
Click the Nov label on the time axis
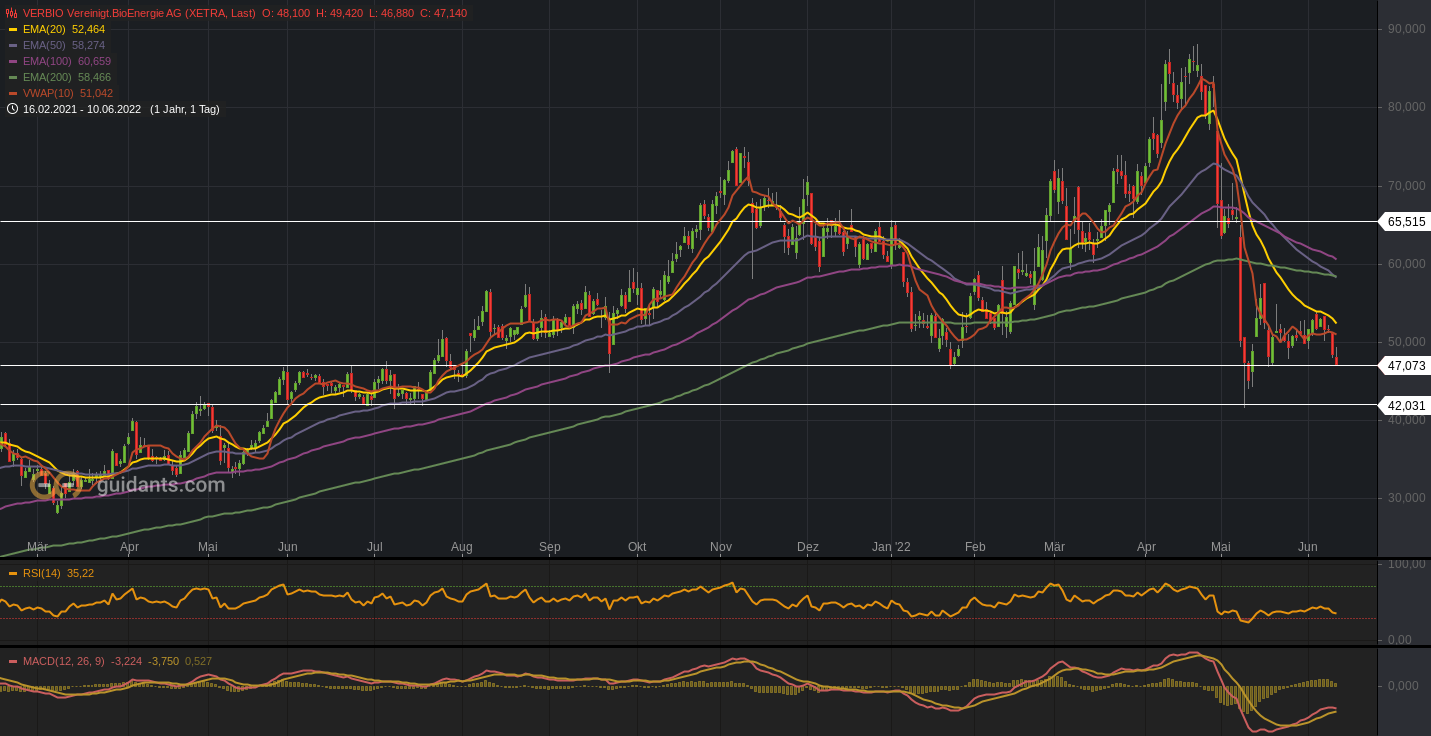click(721, 547)
